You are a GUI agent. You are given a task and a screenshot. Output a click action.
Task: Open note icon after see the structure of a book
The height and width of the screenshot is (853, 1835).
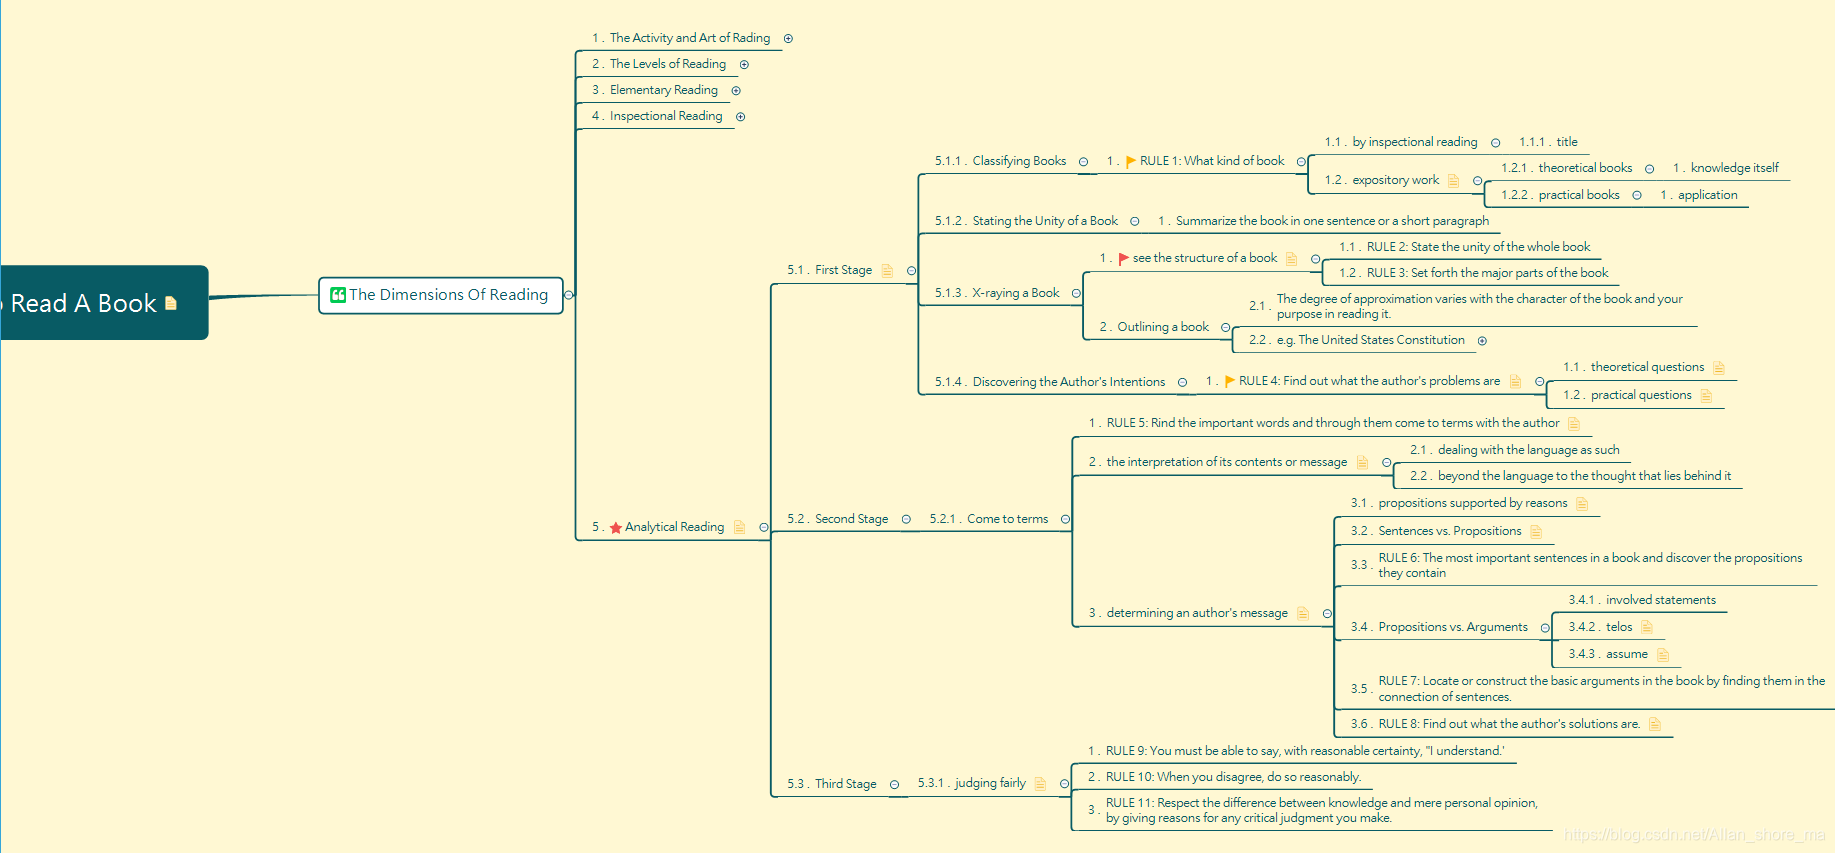(x=1291, y=259)
